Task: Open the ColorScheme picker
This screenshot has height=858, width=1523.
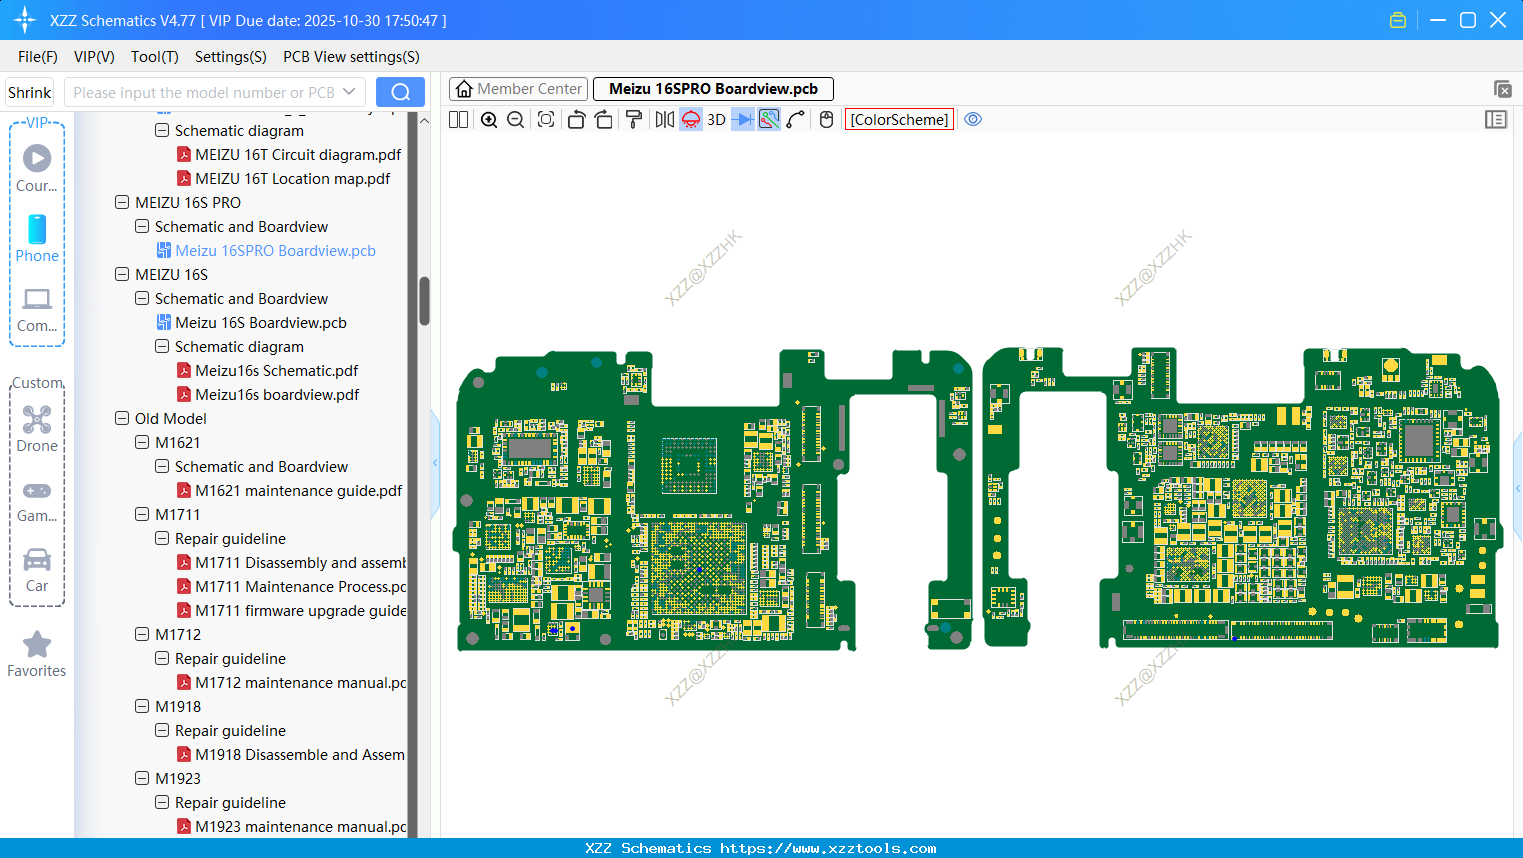Action: tap(899, 120)
